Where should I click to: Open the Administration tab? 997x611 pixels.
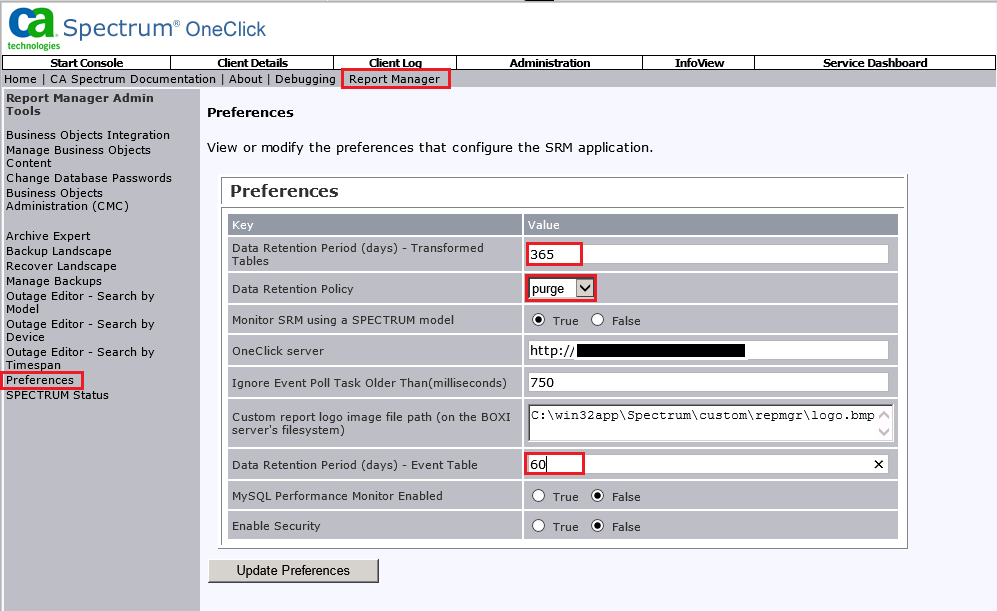tap(549, 63)
